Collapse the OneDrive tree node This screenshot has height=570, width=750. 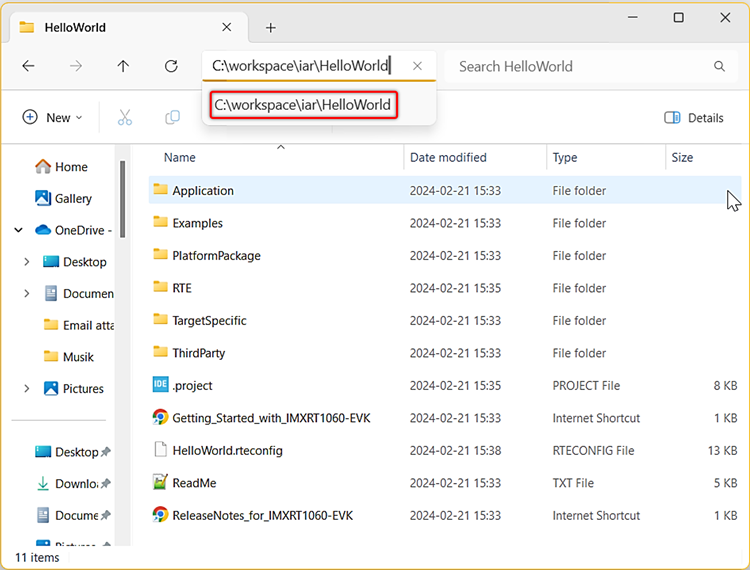[x=18, y=230]
